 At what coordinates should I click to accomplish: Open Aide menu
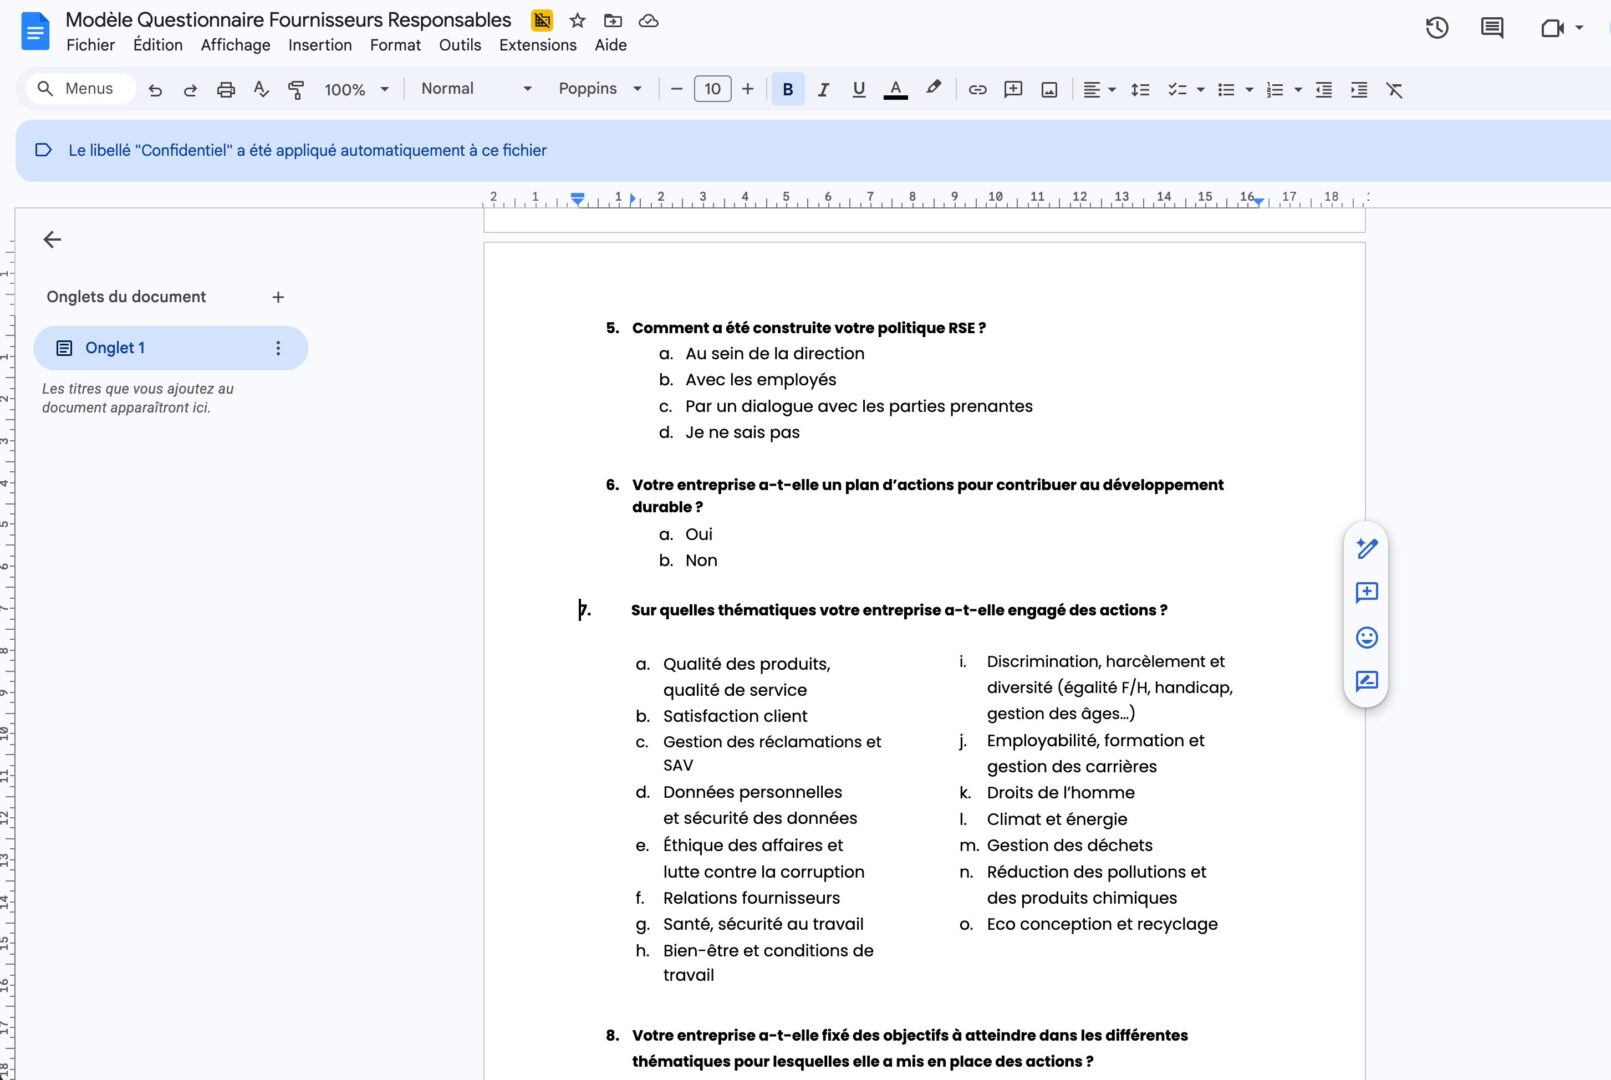pos(610,45)
